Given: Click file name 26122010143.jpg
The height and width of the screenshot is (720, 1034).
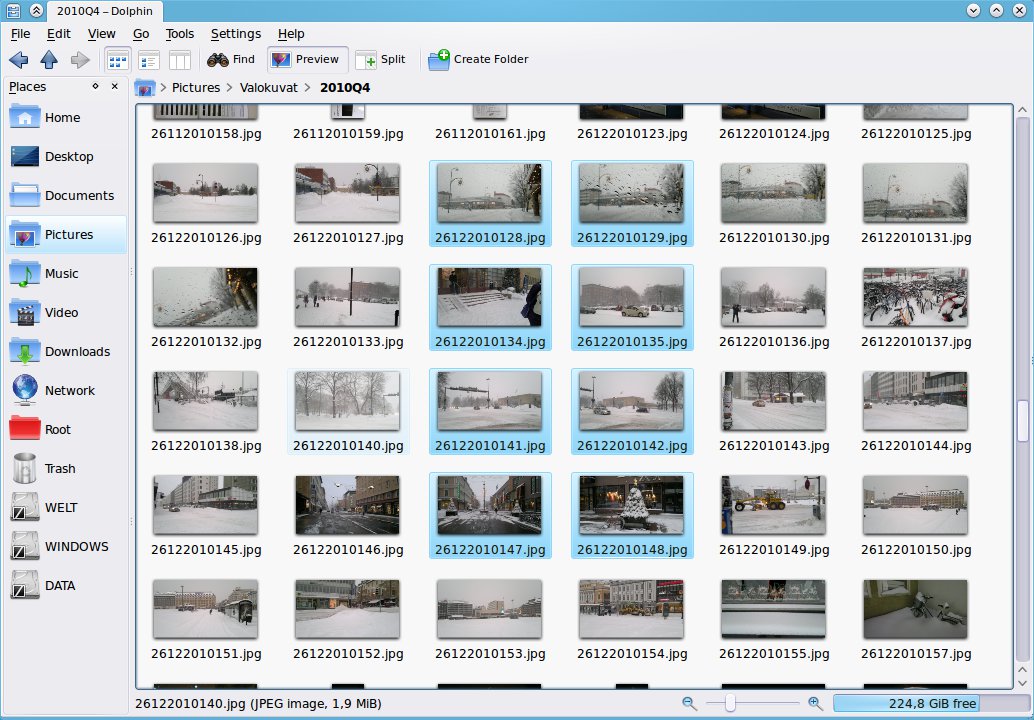Looking at the screenshot, I should [x=774, y=446].
